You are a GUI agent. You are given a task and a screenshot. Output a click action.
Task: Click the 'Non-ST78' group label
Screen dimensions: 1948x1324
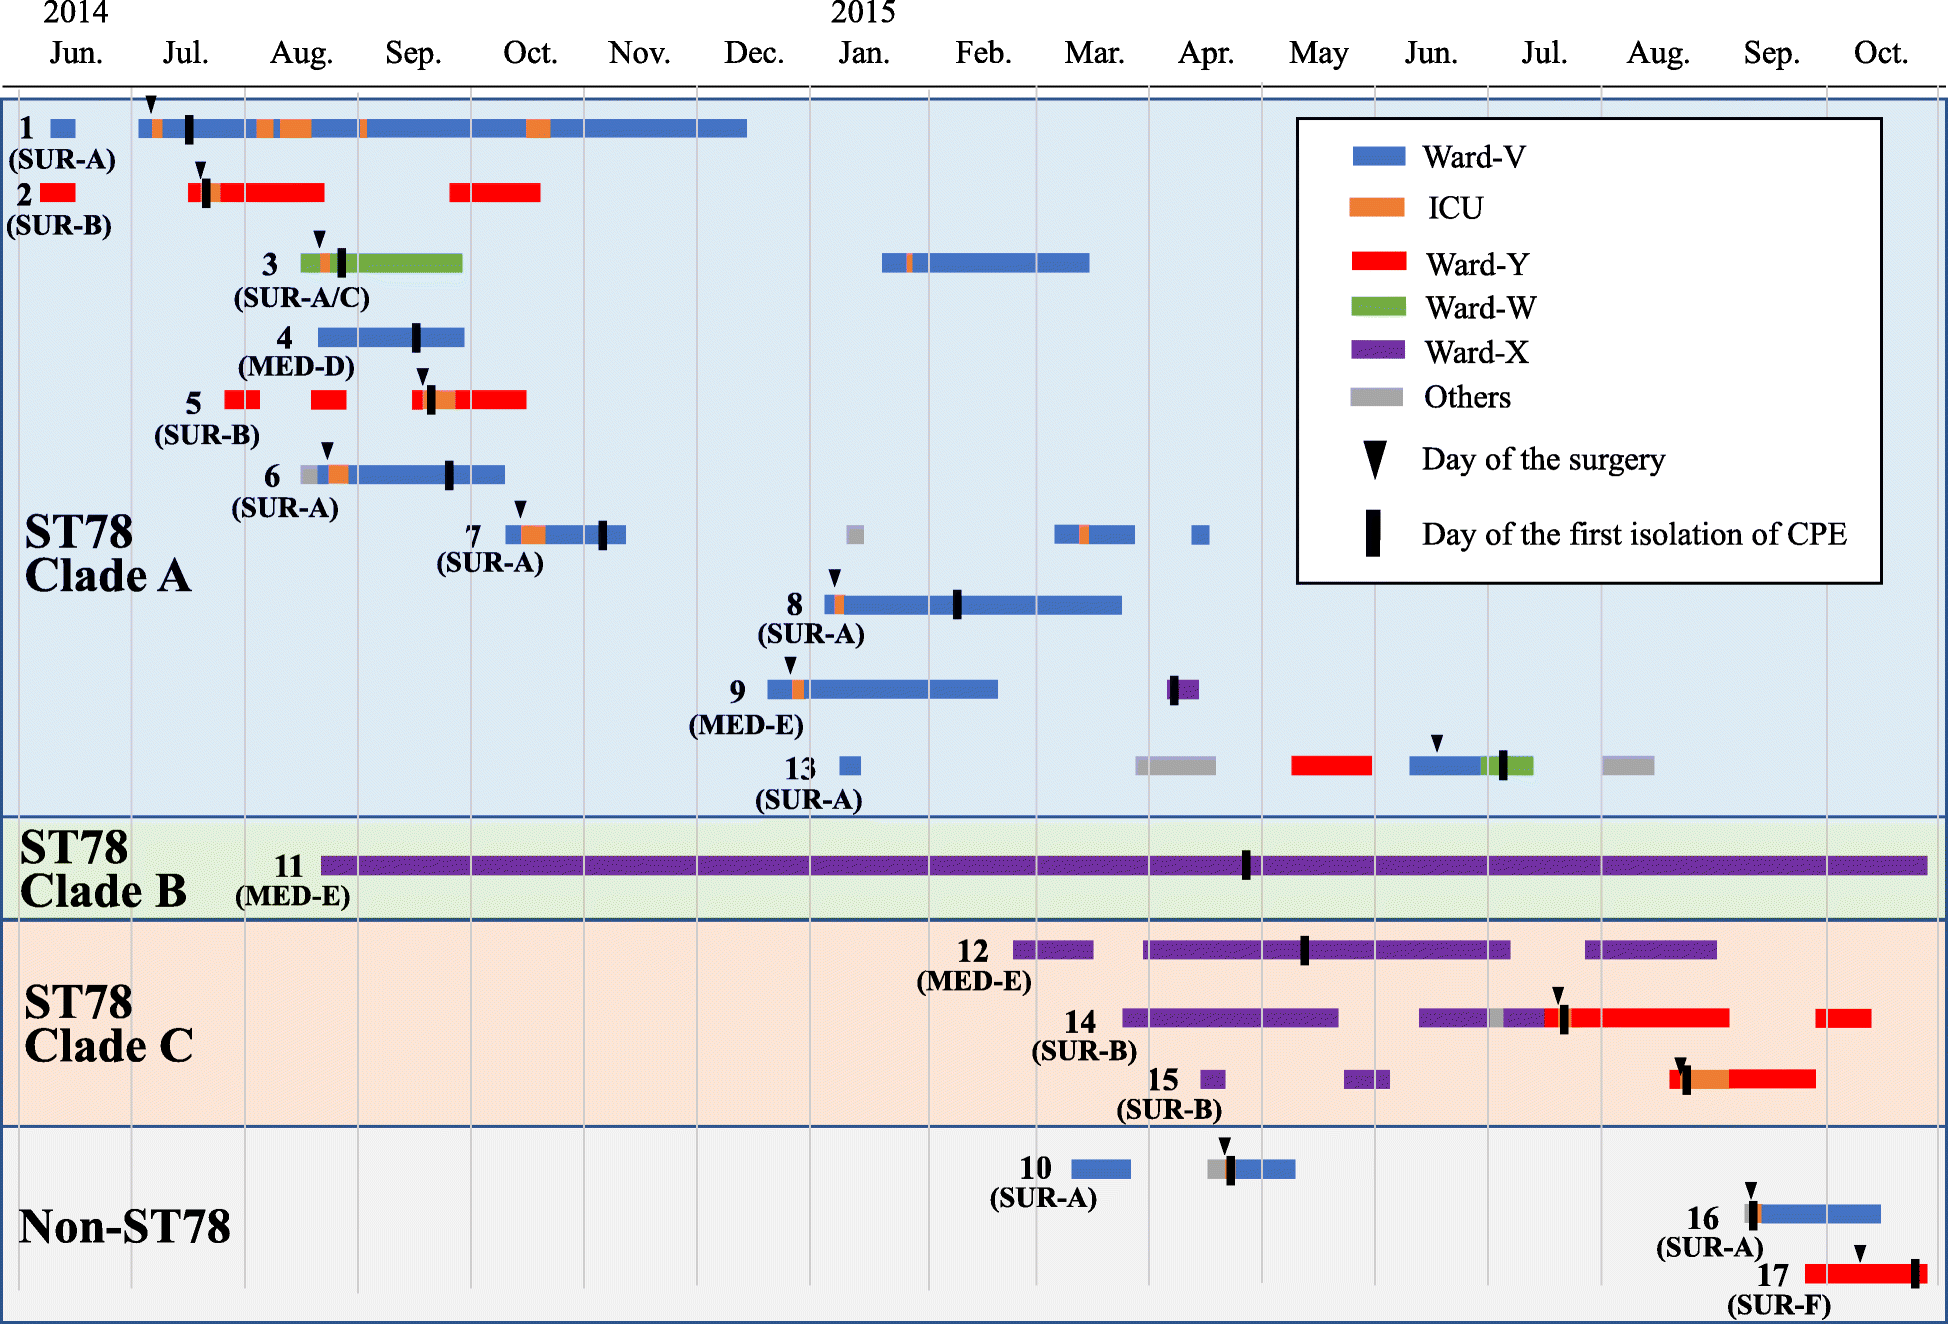pos(125,1227)
